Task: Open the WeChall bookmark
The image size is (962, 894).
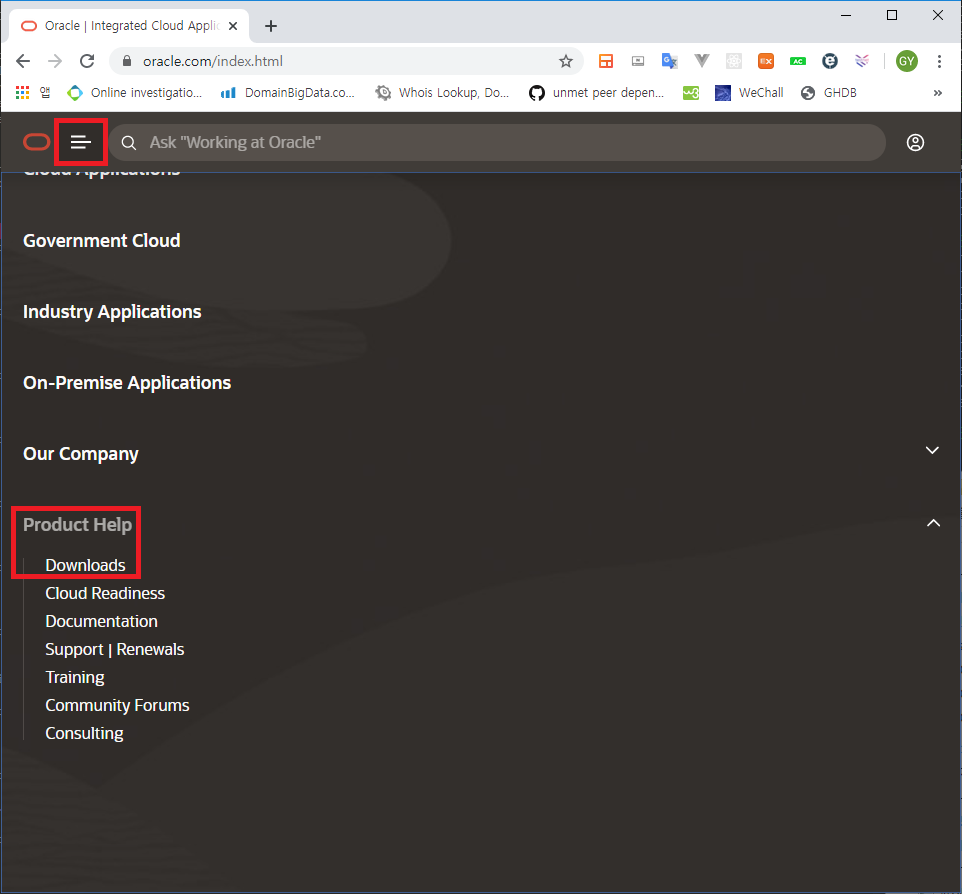Action: [x=749, y=93]
